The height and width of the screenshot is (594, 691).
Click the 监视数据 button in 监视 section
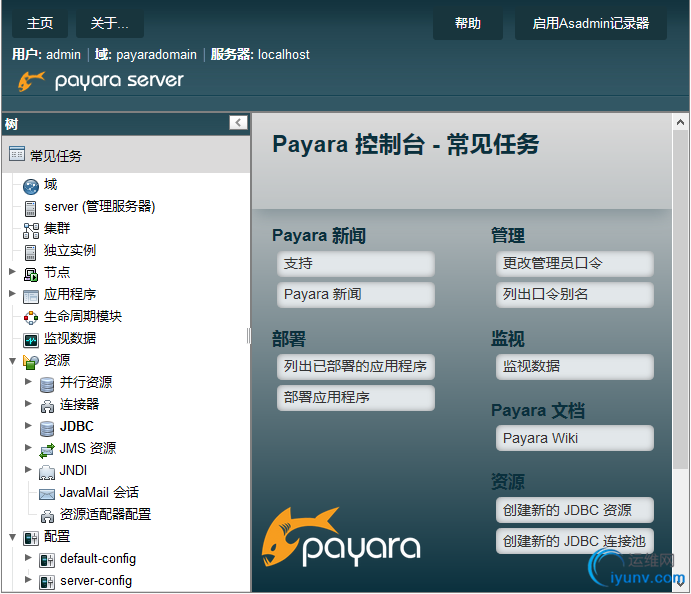coord(575,367)
